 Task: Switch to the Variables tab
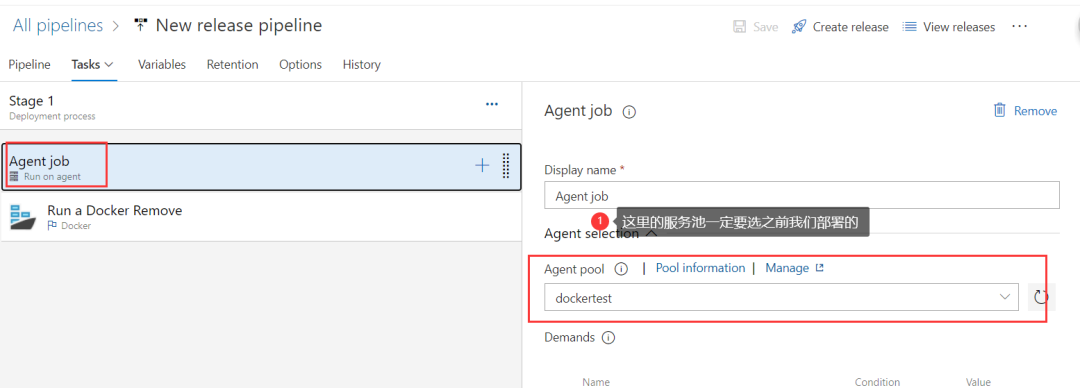point(162,65)
